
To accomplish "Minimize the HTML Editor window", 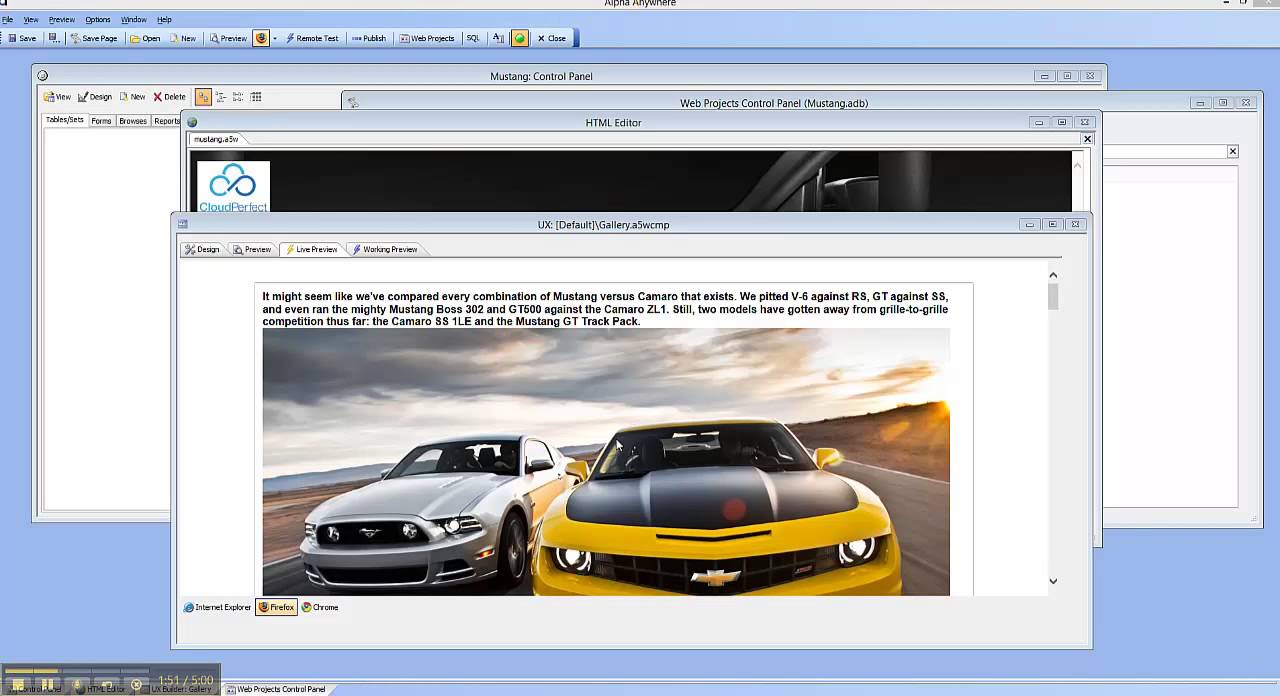I will coord(1039,123).
